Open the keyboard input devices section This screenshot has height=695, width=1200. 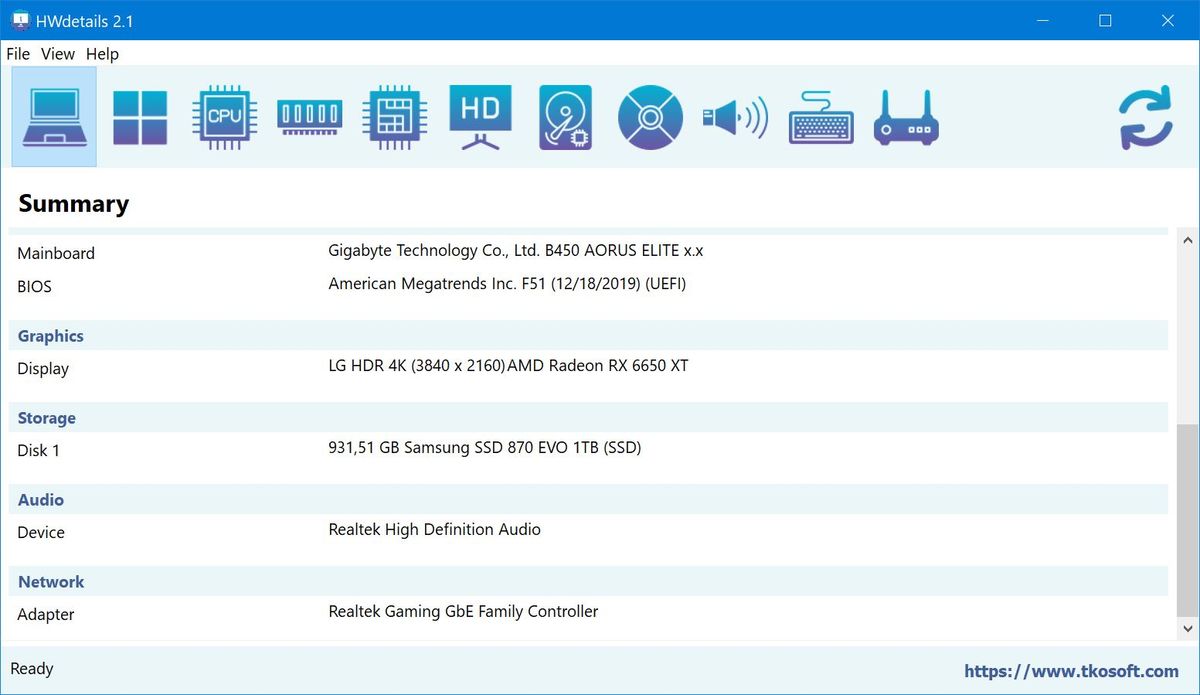click(821, 117)
